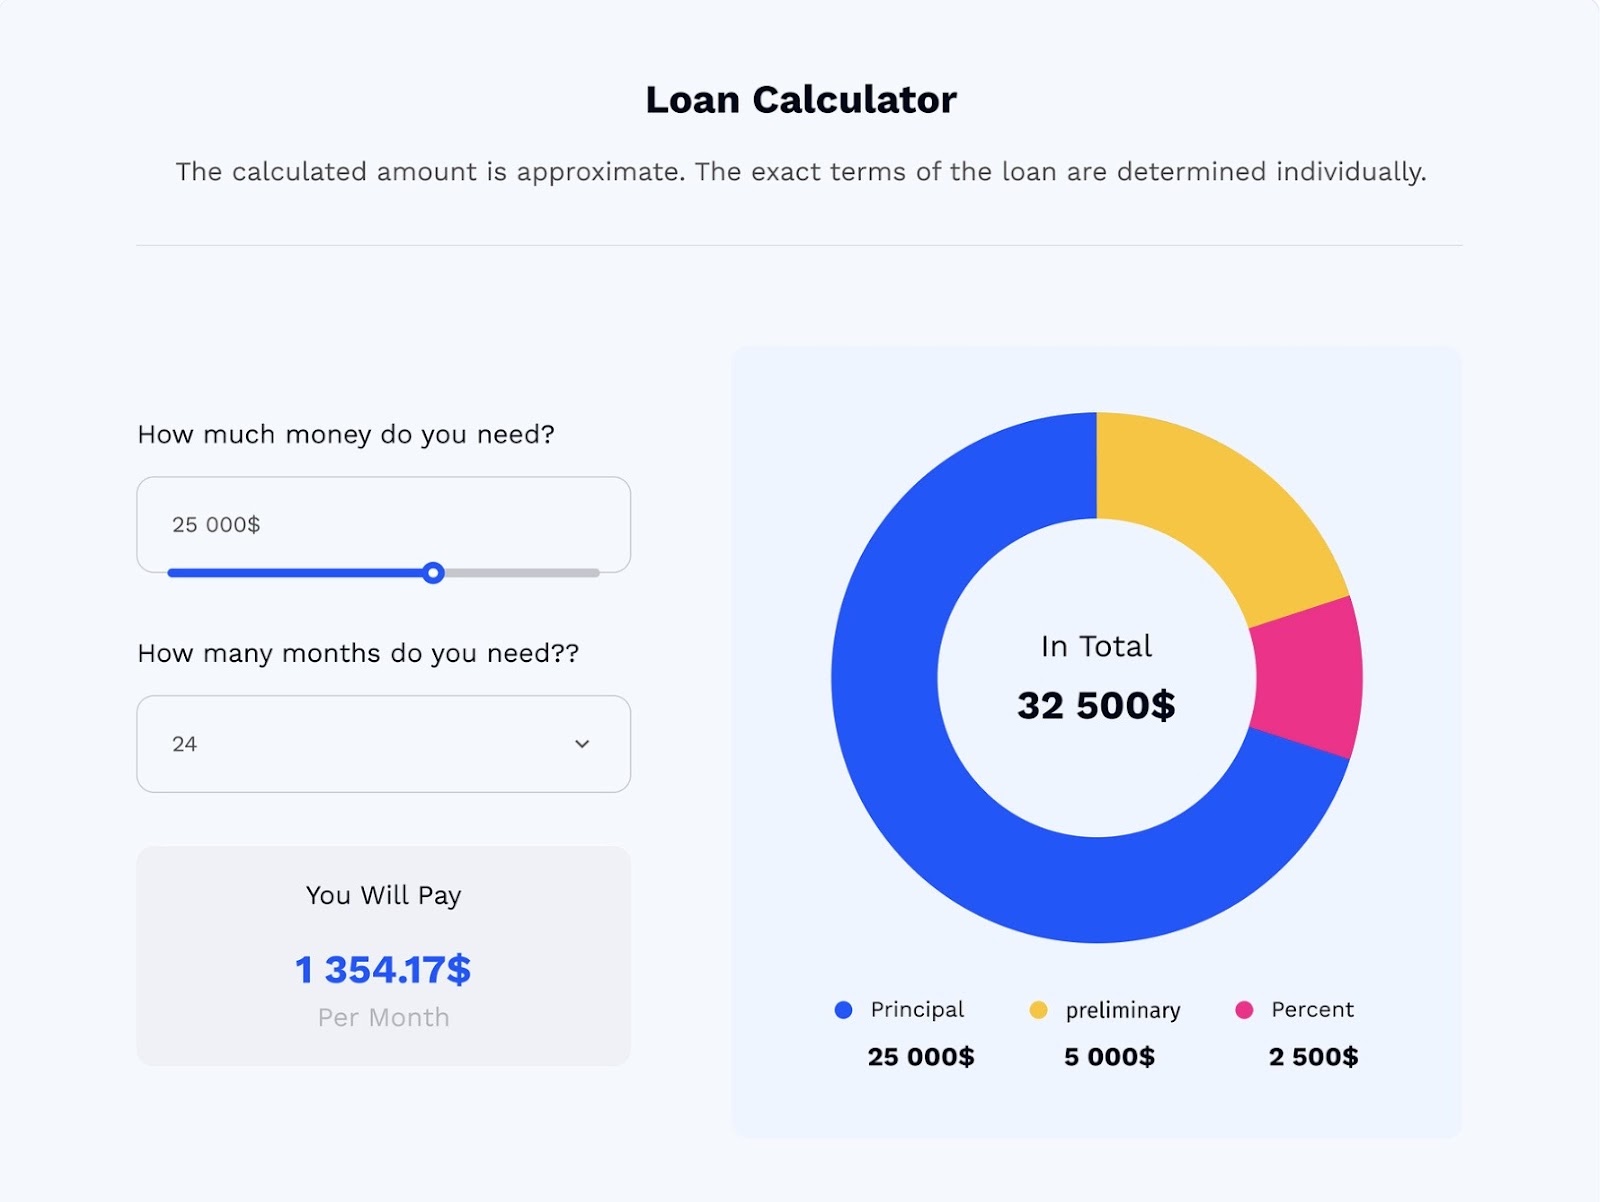Open the months dropdown showing 24
The width and height of the screenshot is (1600, 1202).
(x=383, y=744)
